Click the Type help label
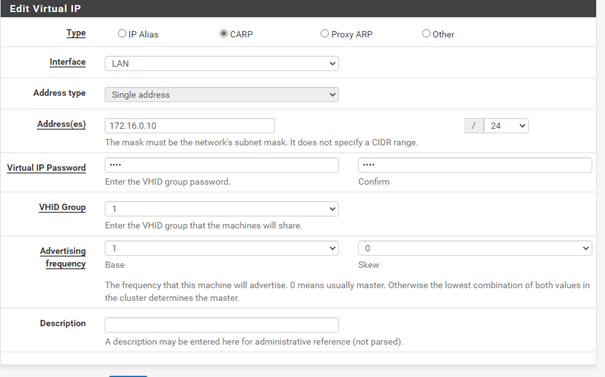 coord(76,33)
